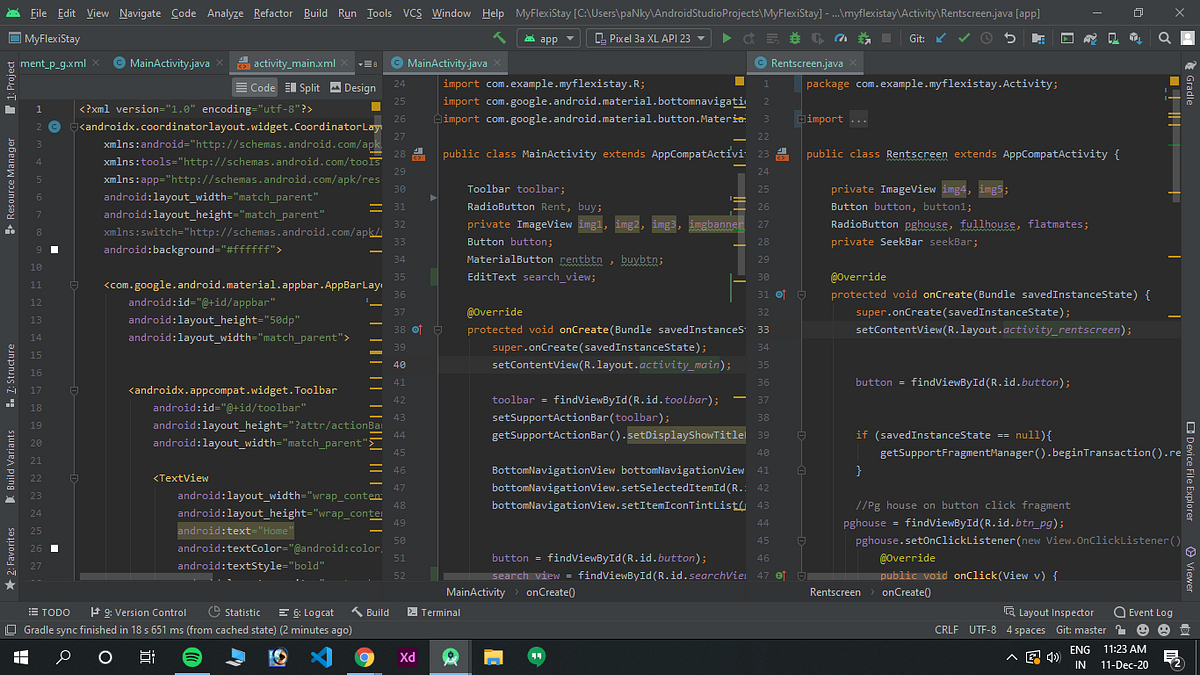Click class gutter icon on XML line 2
This screenshot has height=675, width=1200.
(54, 127)
